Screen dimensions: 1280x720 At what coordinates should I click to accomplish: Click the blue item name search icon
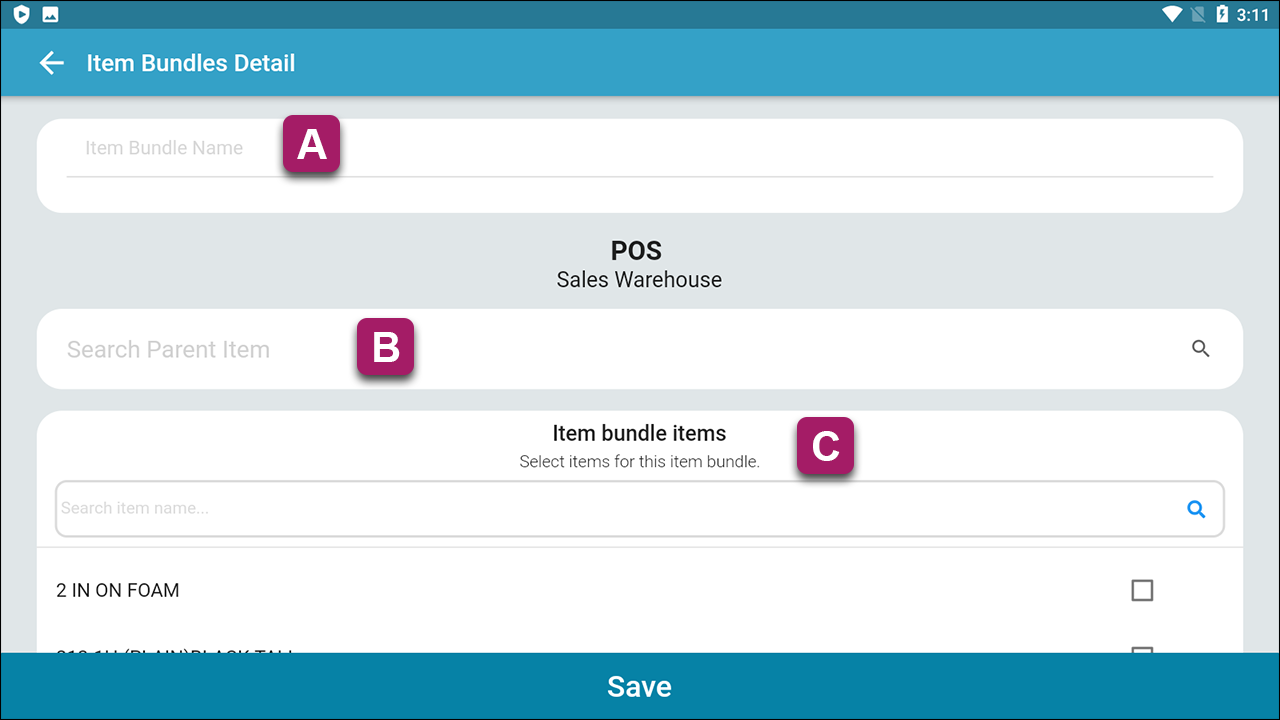click(x=1196, y=509)
